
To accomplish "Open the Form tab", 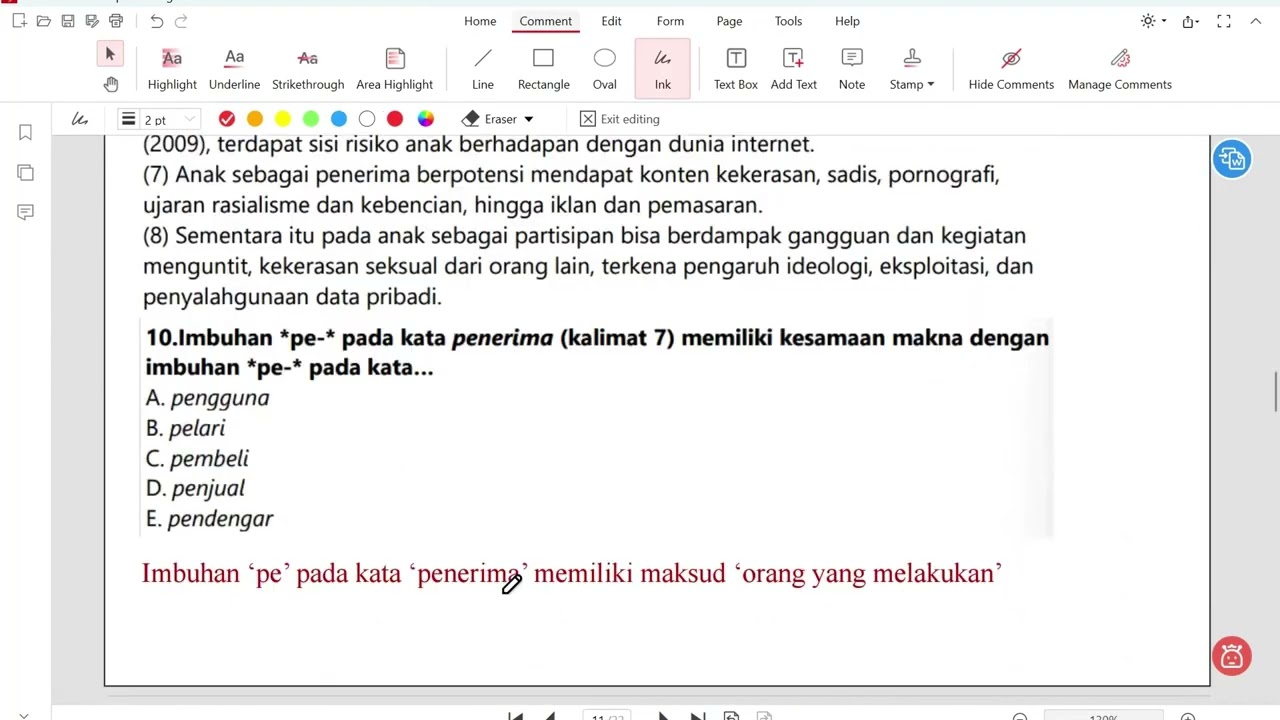I will (x=670, y=21).
